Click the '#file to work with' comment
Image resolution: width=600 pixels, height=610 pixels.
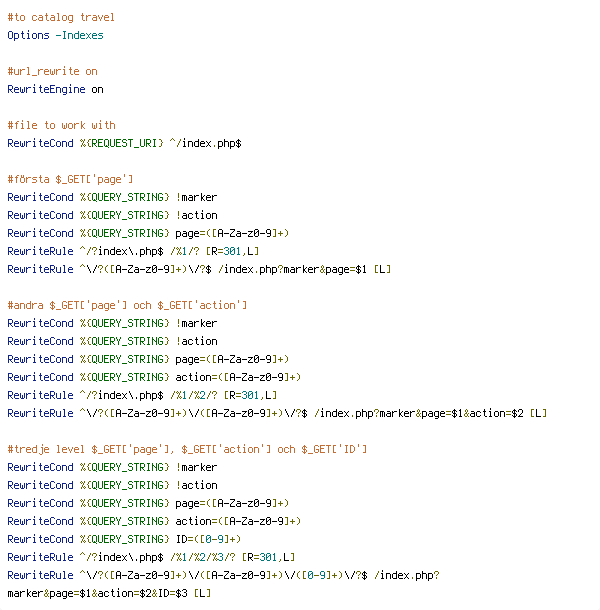[61, 125]
